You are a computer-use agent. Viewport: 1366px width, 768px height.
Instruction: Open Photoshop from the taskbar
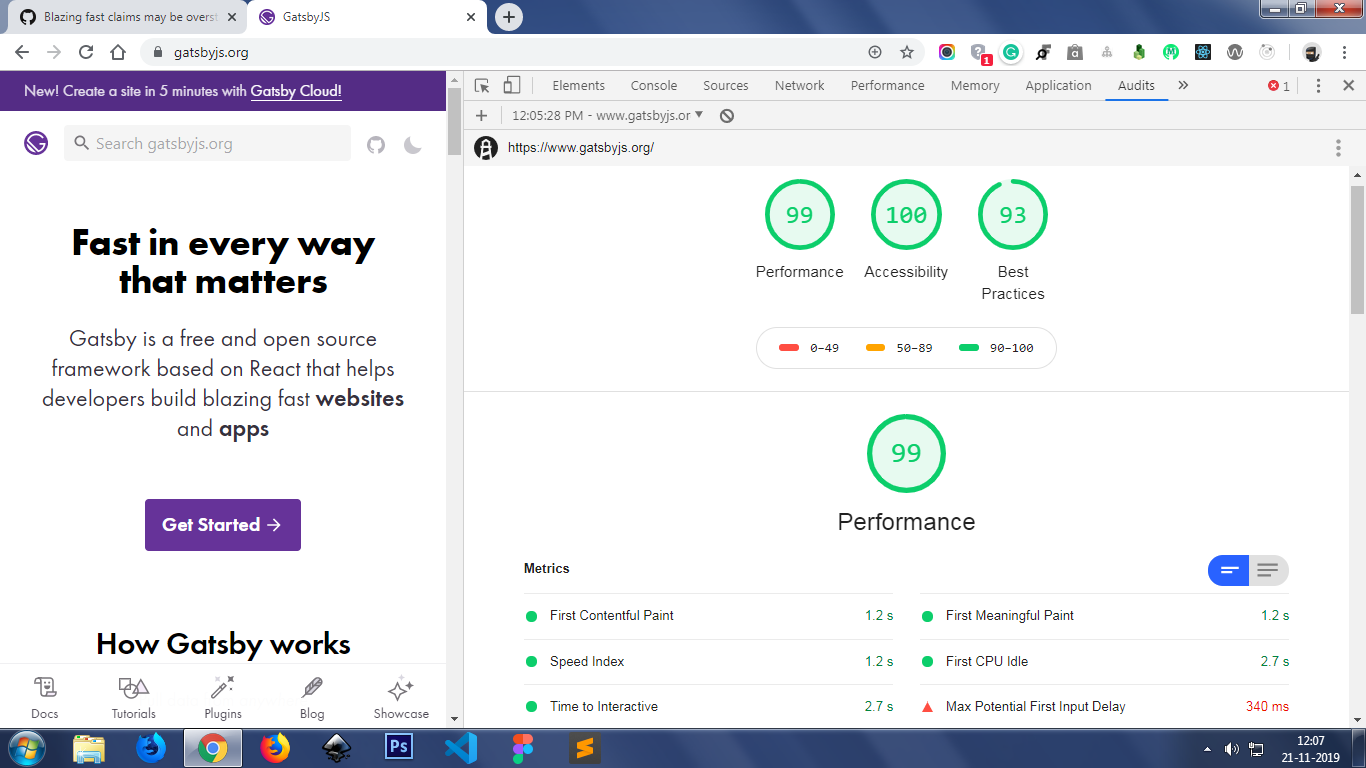click(399, 748)
